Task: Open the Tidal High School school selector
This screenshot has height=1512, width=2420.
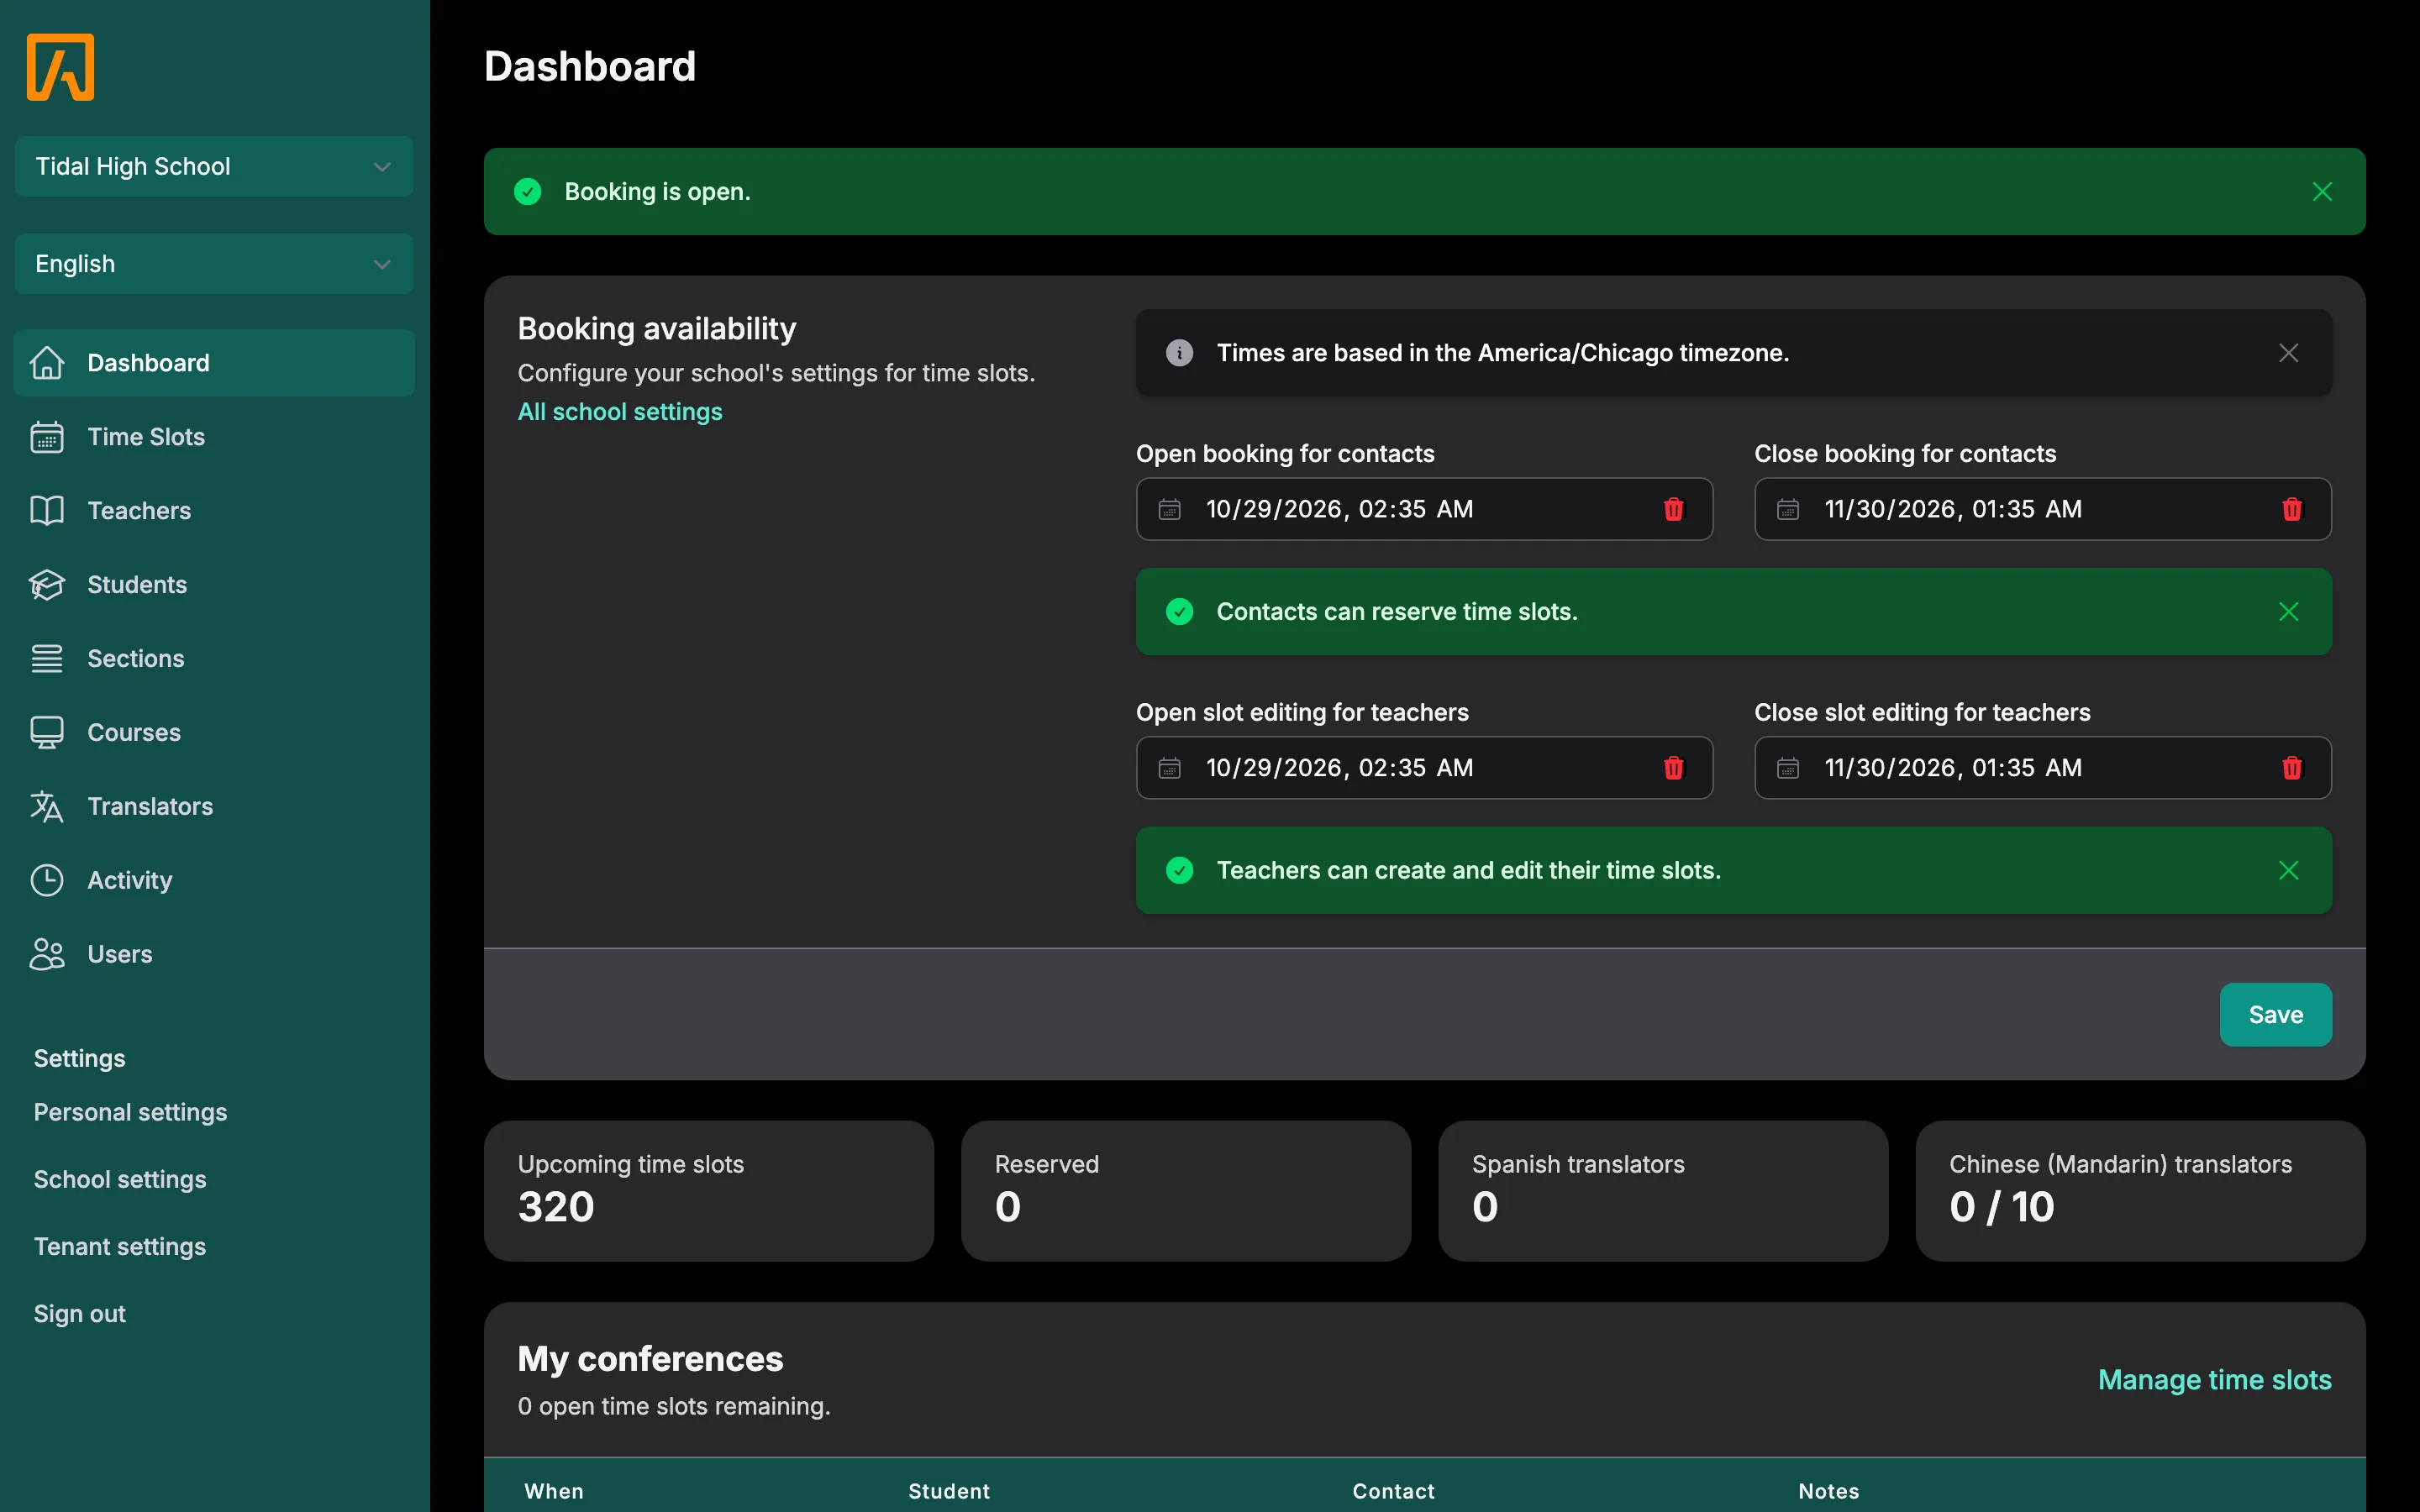Action: (214, 166)
